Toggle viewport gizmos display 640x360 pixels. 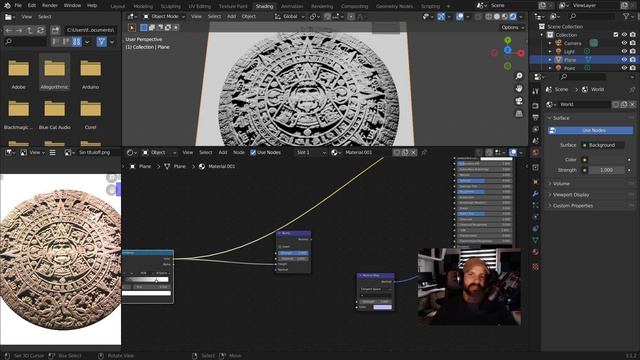[441, 17]
